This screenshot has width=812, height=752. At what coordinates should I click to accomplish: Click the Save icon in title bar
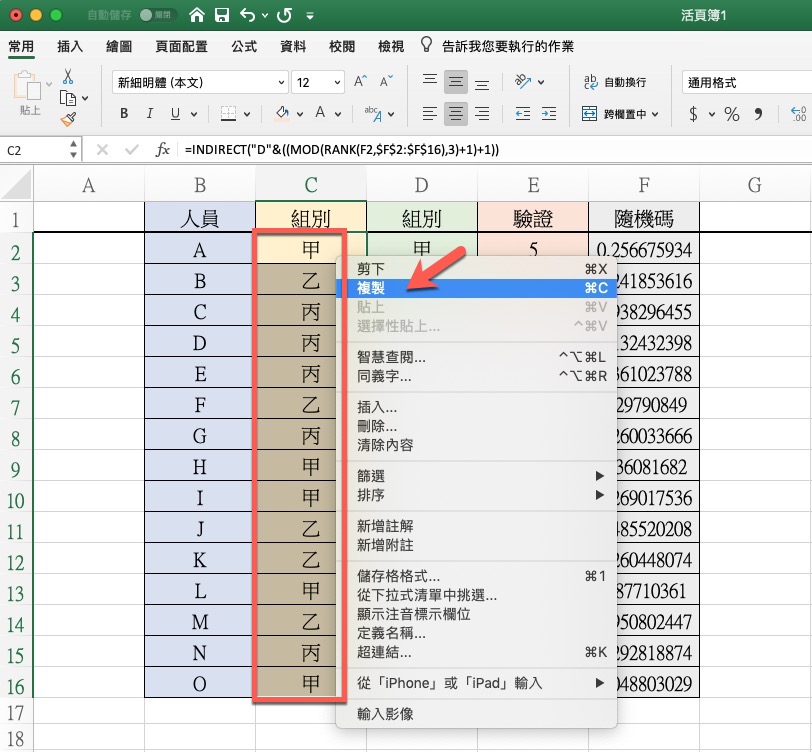click(222, 16)
